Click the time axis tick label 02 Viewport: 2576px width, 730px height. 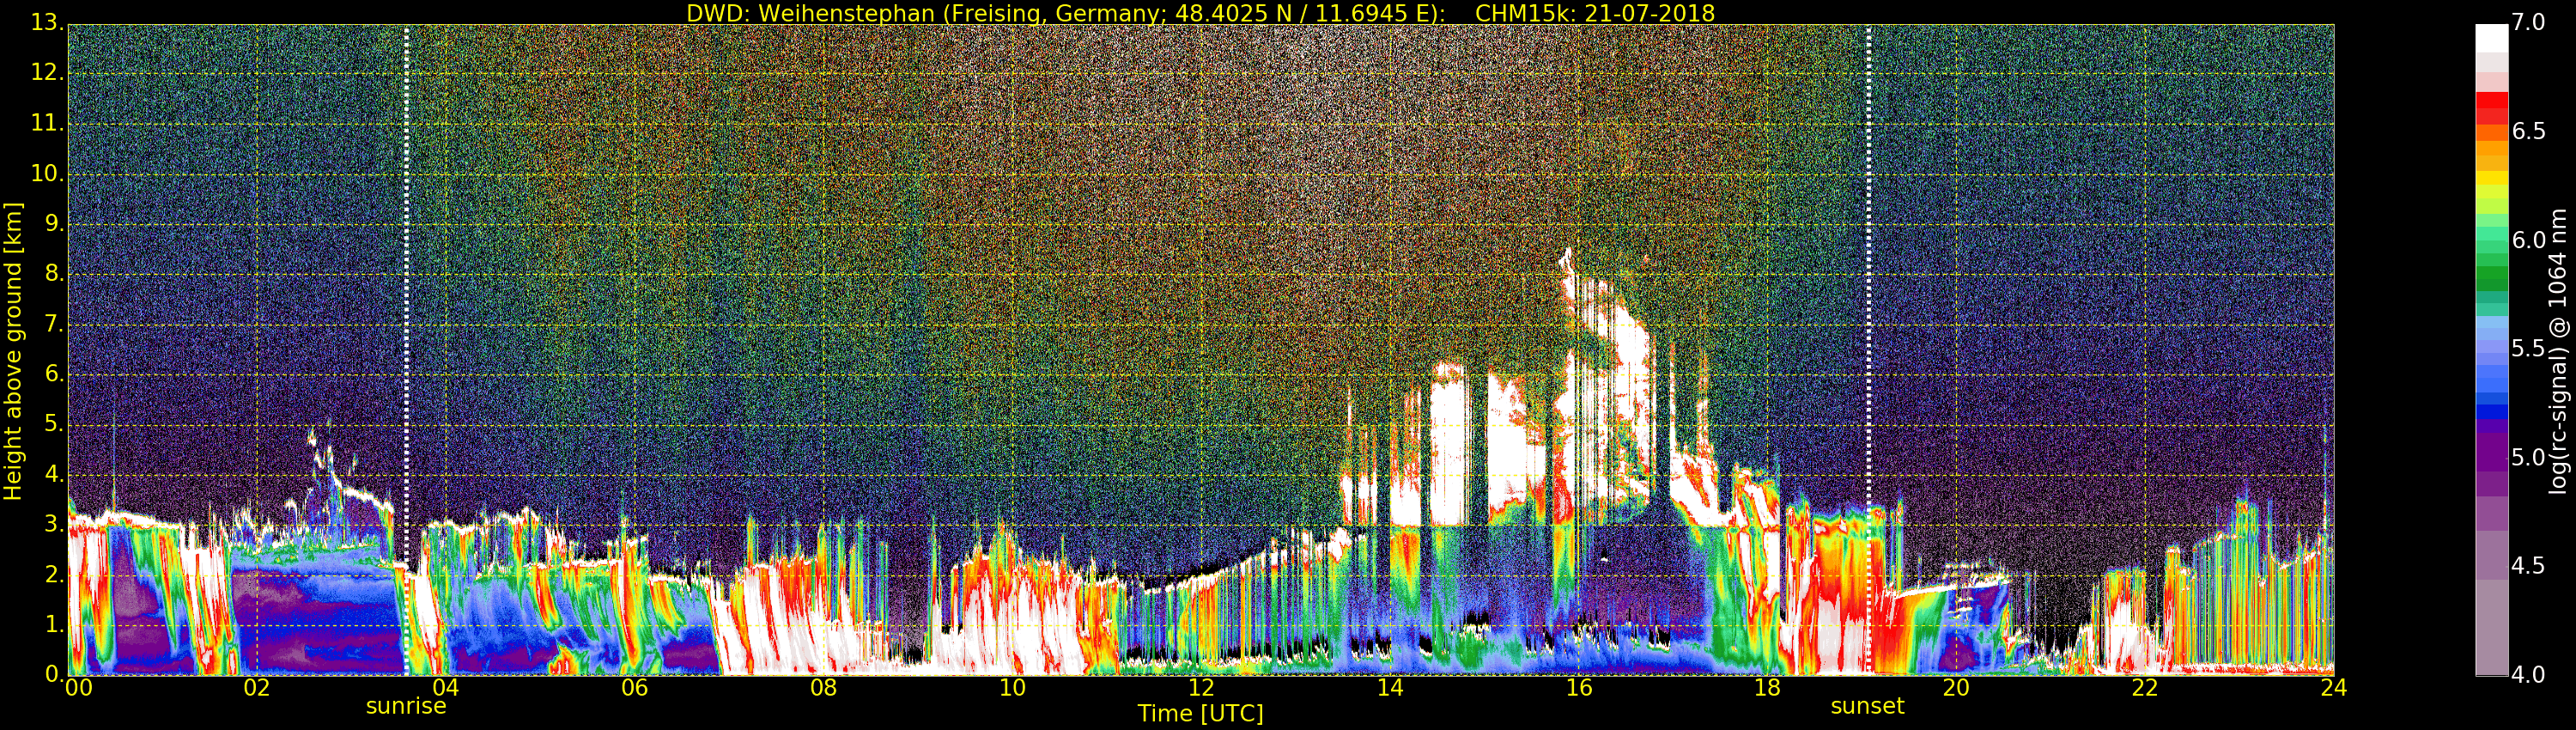pyautogui.click(x=257, y=688)
